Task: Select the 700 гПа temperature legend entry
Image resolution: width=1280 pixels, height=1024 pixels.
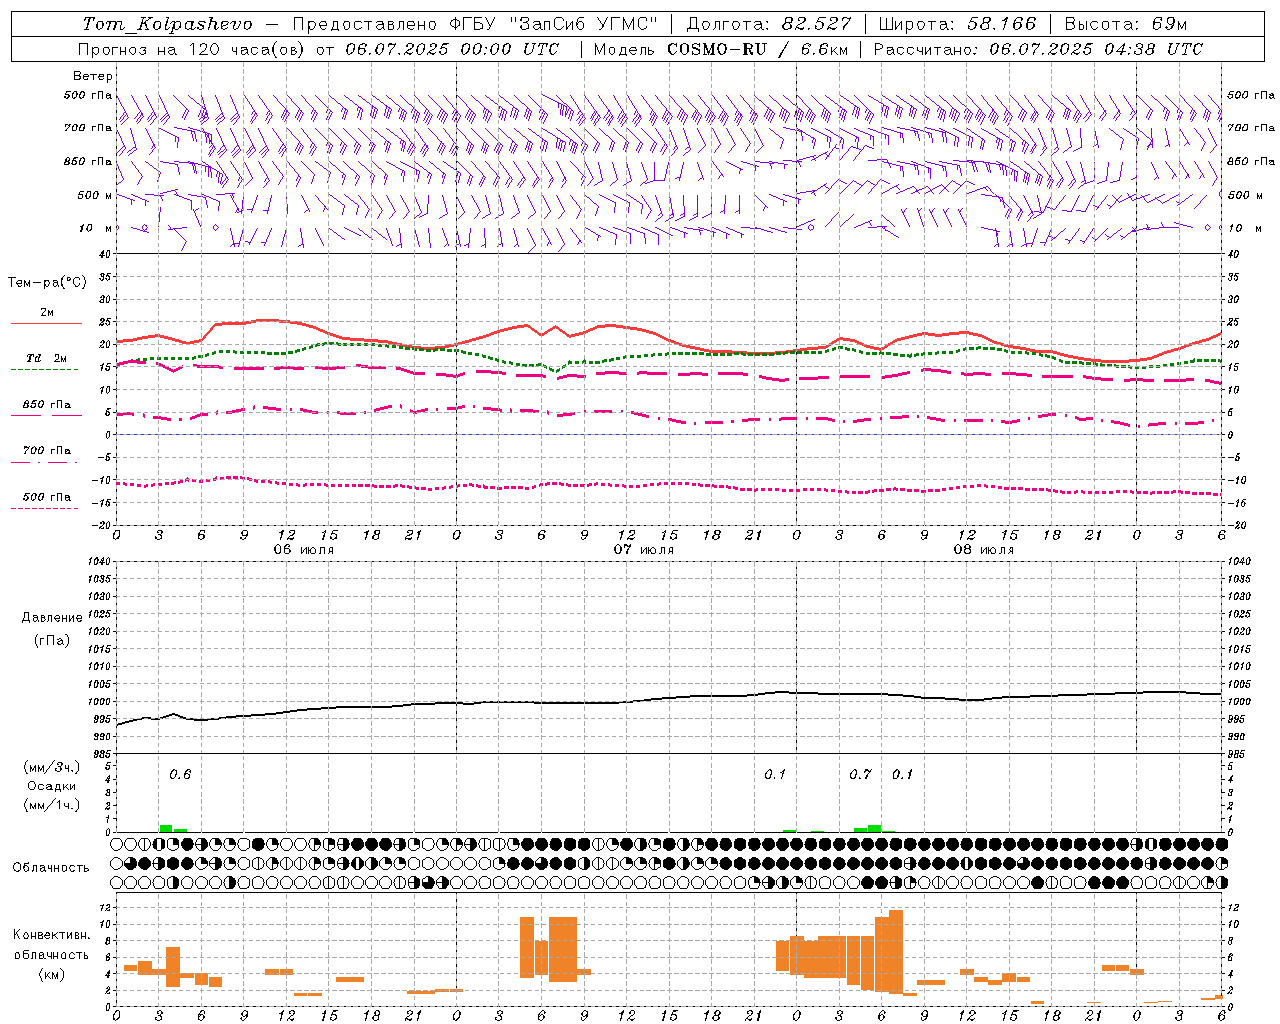Action: [x=47, y=451]
